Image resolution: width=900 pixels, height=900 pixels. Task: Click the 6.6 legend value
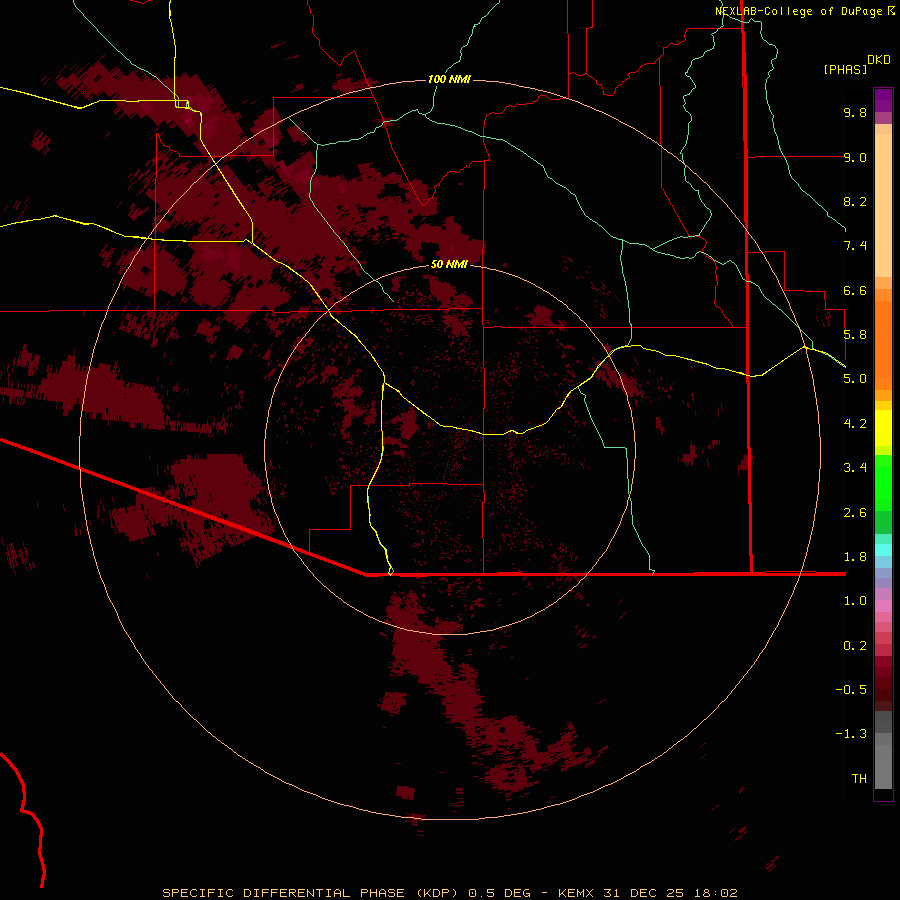pos(855,290)
